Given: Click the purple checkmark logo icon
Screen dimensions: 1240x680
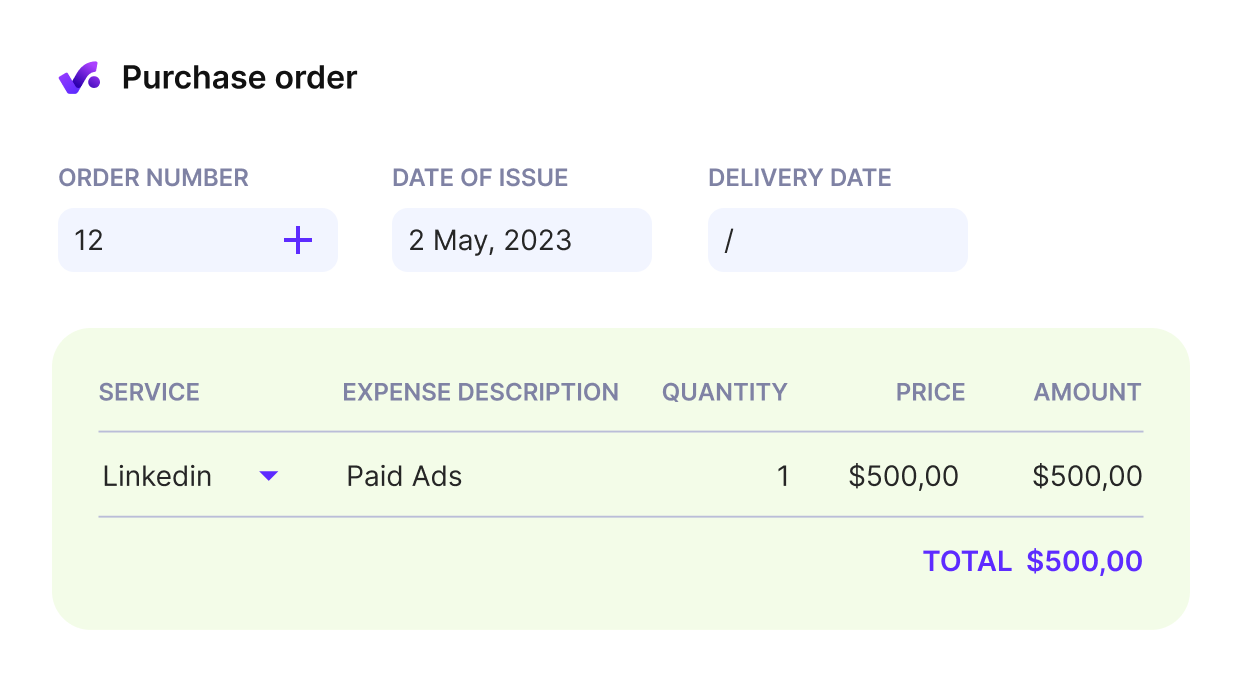Looking at the screenshot, I should pyautogui.click(x=79, y=75).
